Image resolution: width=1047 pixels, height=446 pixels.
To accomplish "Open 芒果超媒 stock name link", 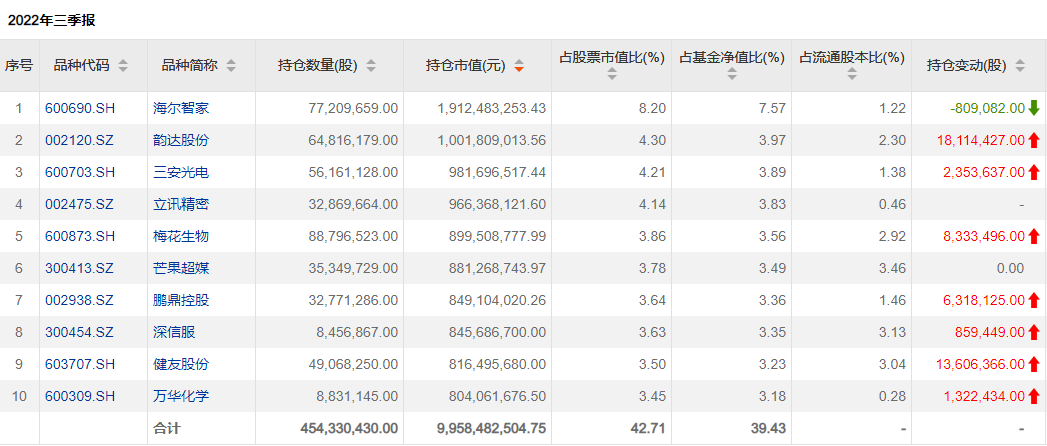I will click(181, 268).
